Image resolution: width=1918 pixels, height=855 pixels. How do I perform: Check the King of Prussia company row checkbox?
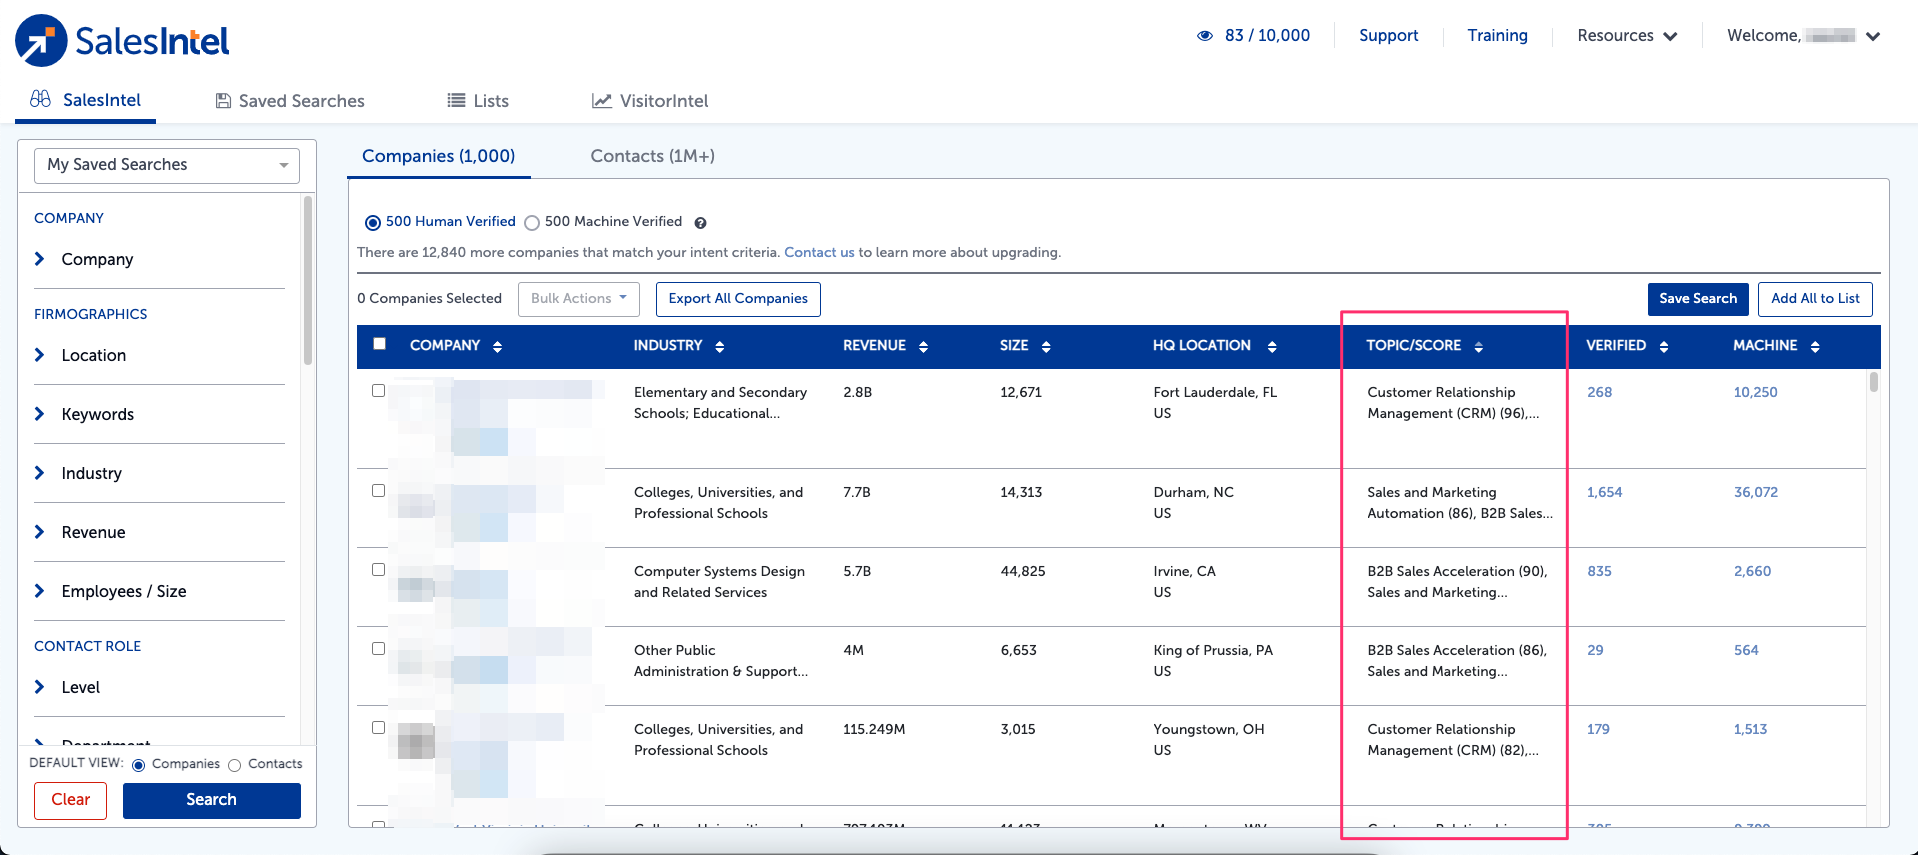378,649
